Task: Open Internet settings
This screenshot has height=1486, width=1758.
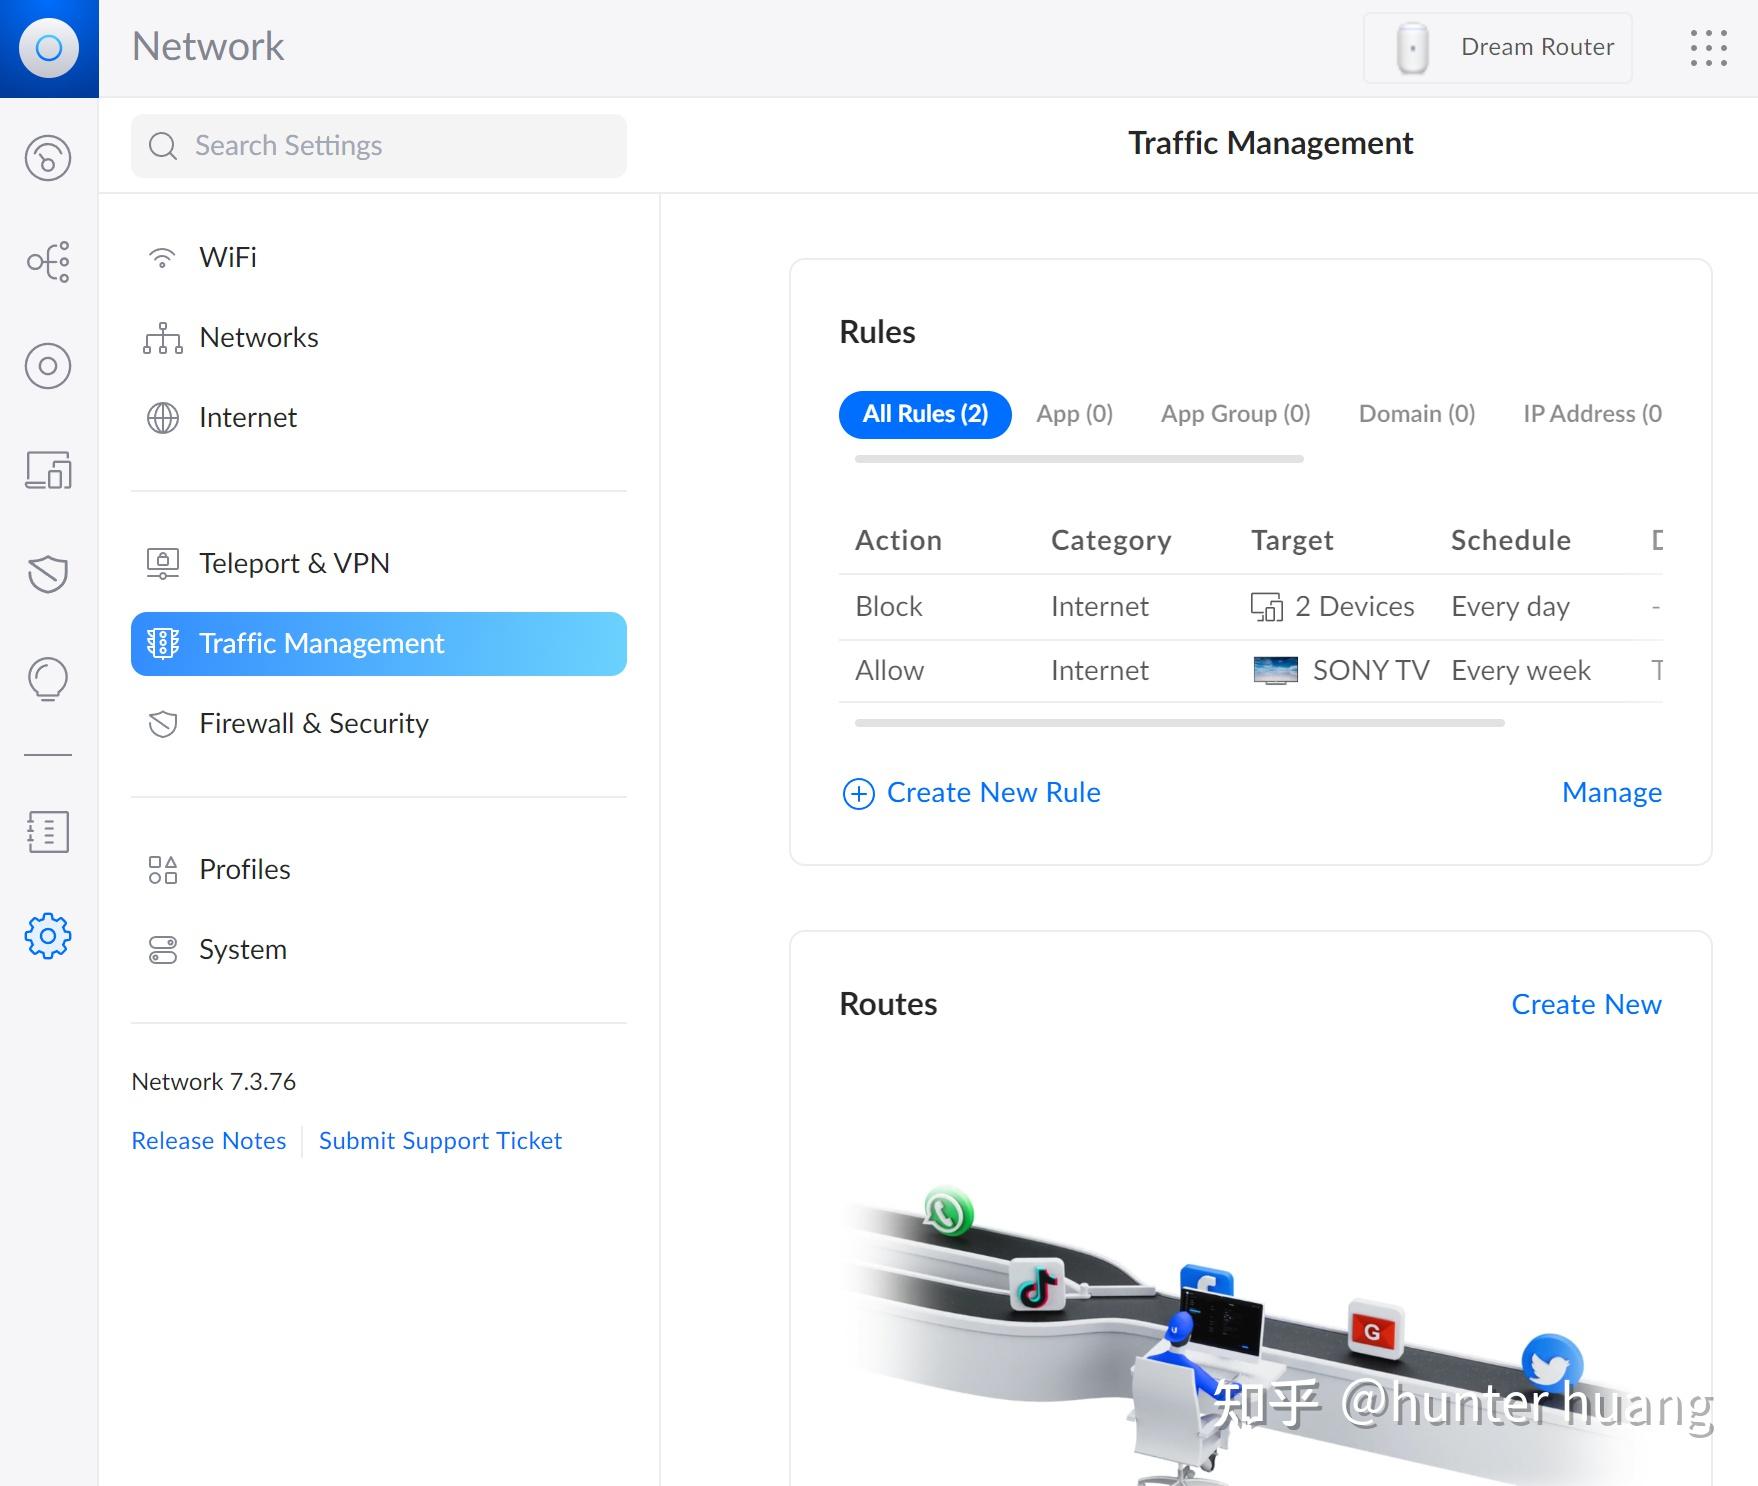Action: [x=379, y=418]
